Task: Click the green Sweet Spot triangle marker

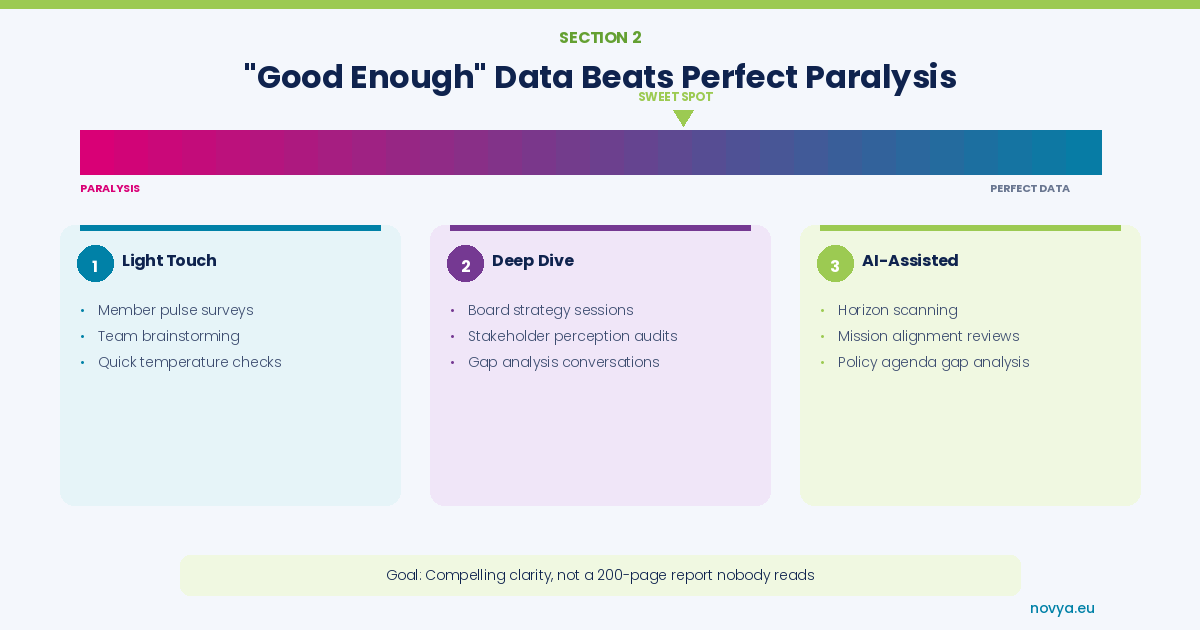Action: [x=683, y=117]
